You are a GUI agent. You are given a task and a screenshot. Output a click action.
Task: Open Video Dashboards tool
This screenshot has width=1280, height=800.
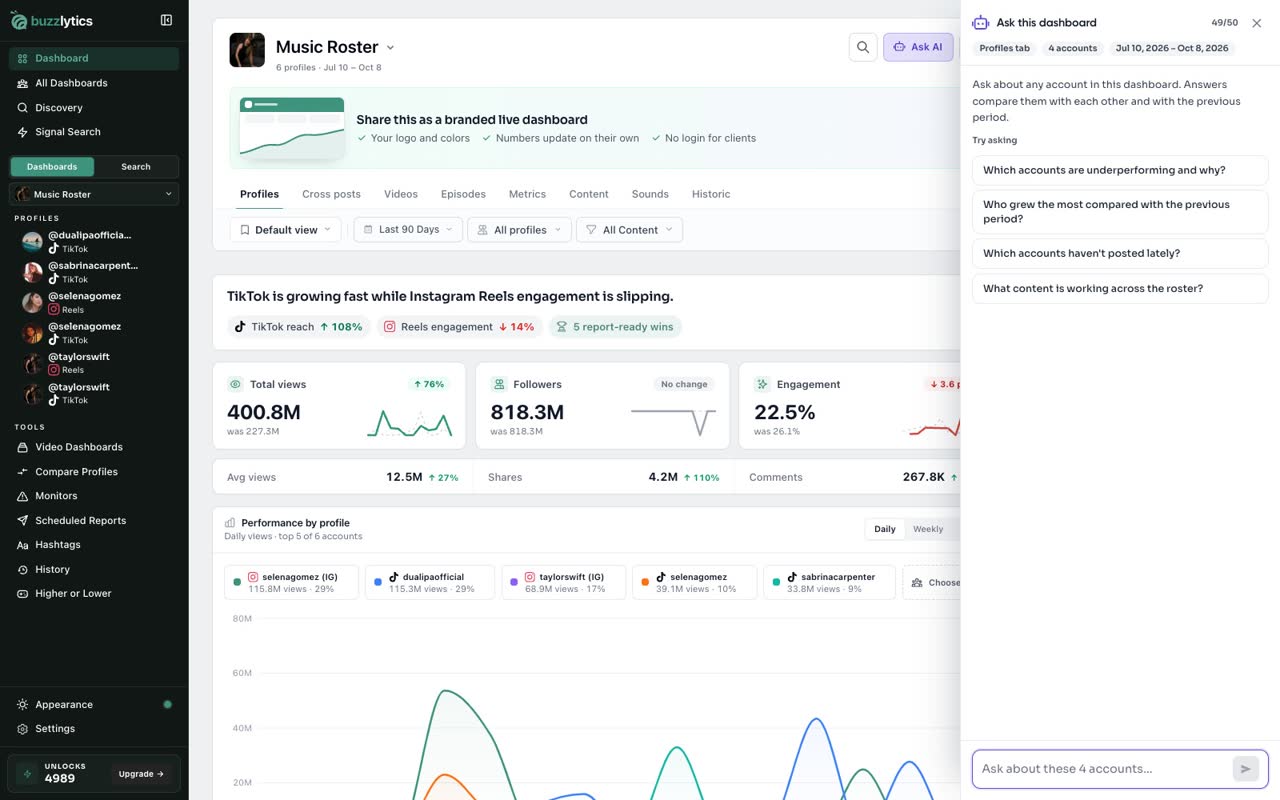pyautogui.click(x=94, y=447)
